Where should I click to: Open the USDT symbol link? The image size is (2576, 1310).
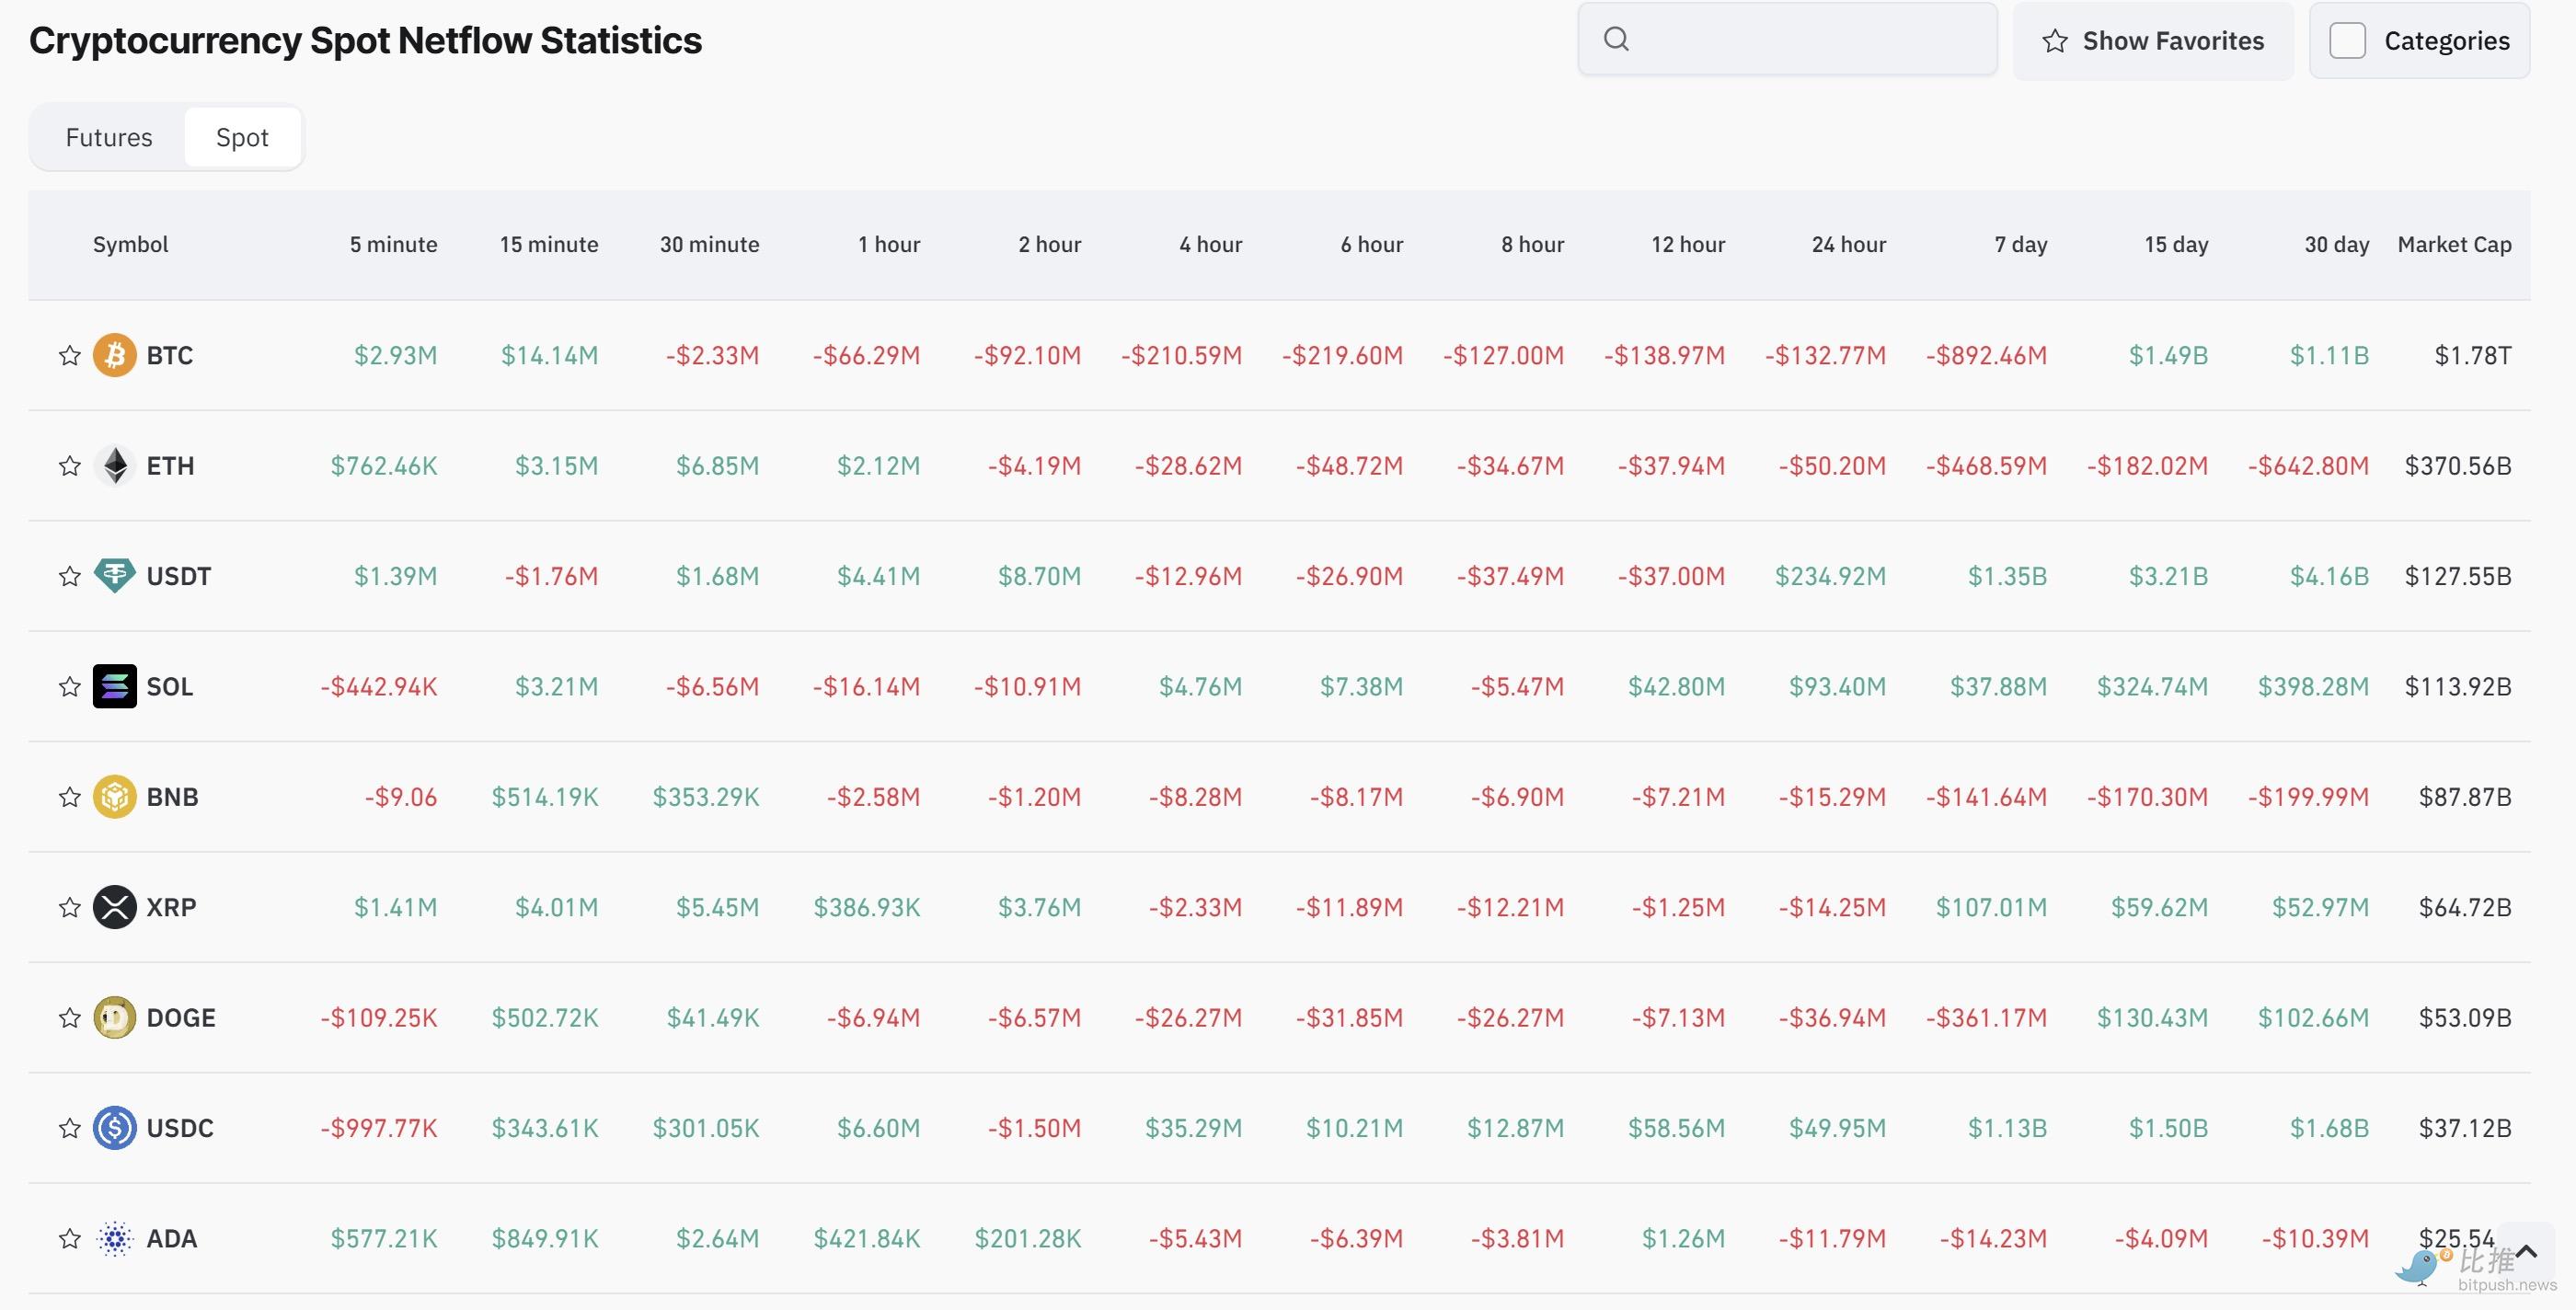point(179,576)
